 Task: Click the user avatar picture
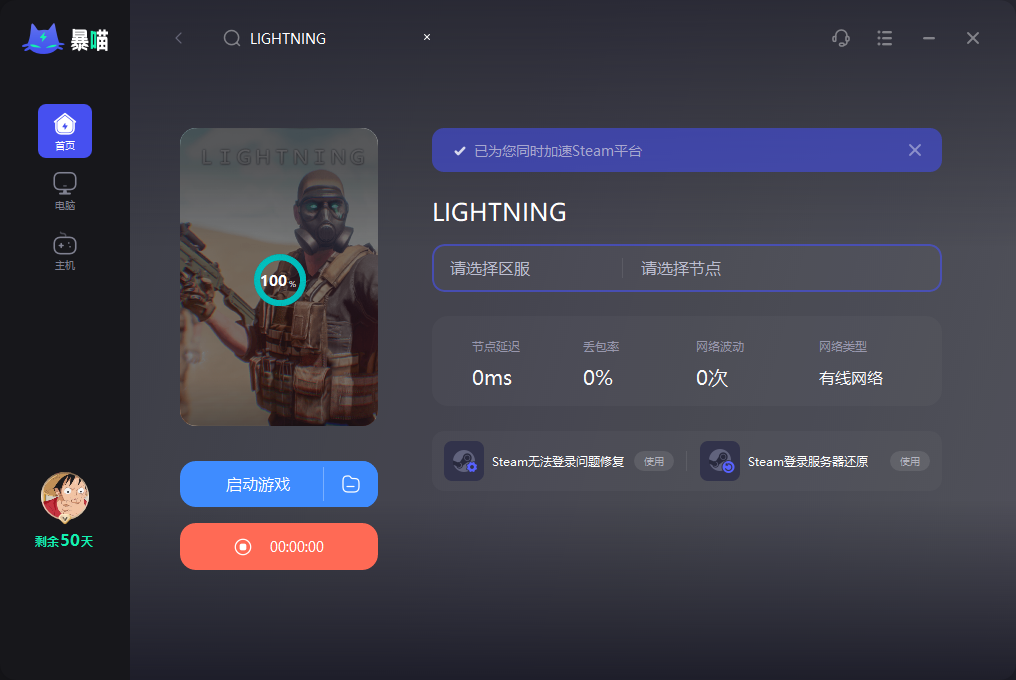click(65, 497)
